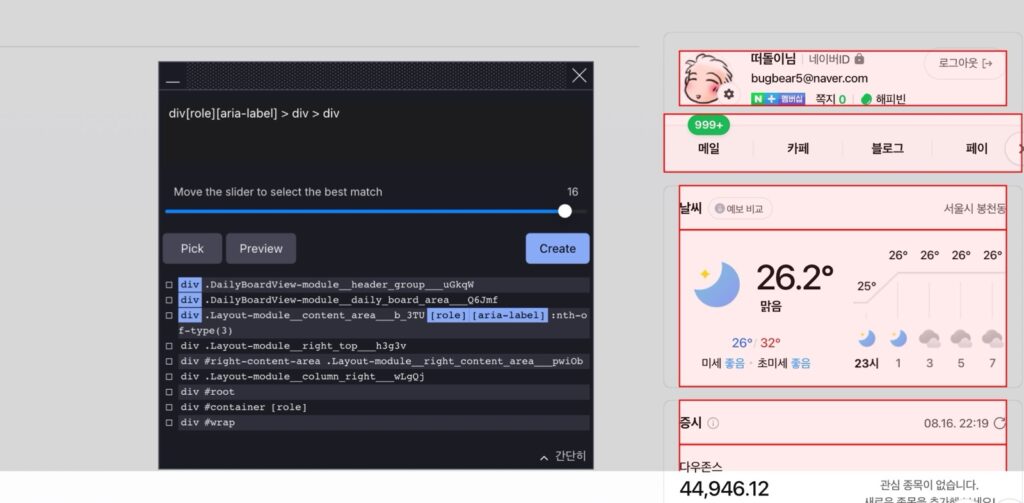Click the 다우존스 index name
Image resolution: width=1024 pixels, height=503 pixels.
click(701, 467)
